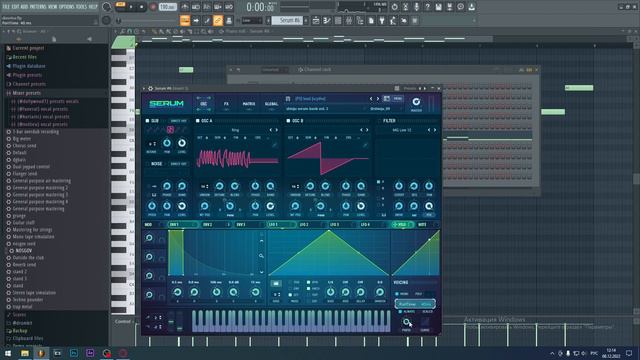Open File Explorer from the taskbar
This screenshot has width=640, height=360.
click(x=25, y=353)
